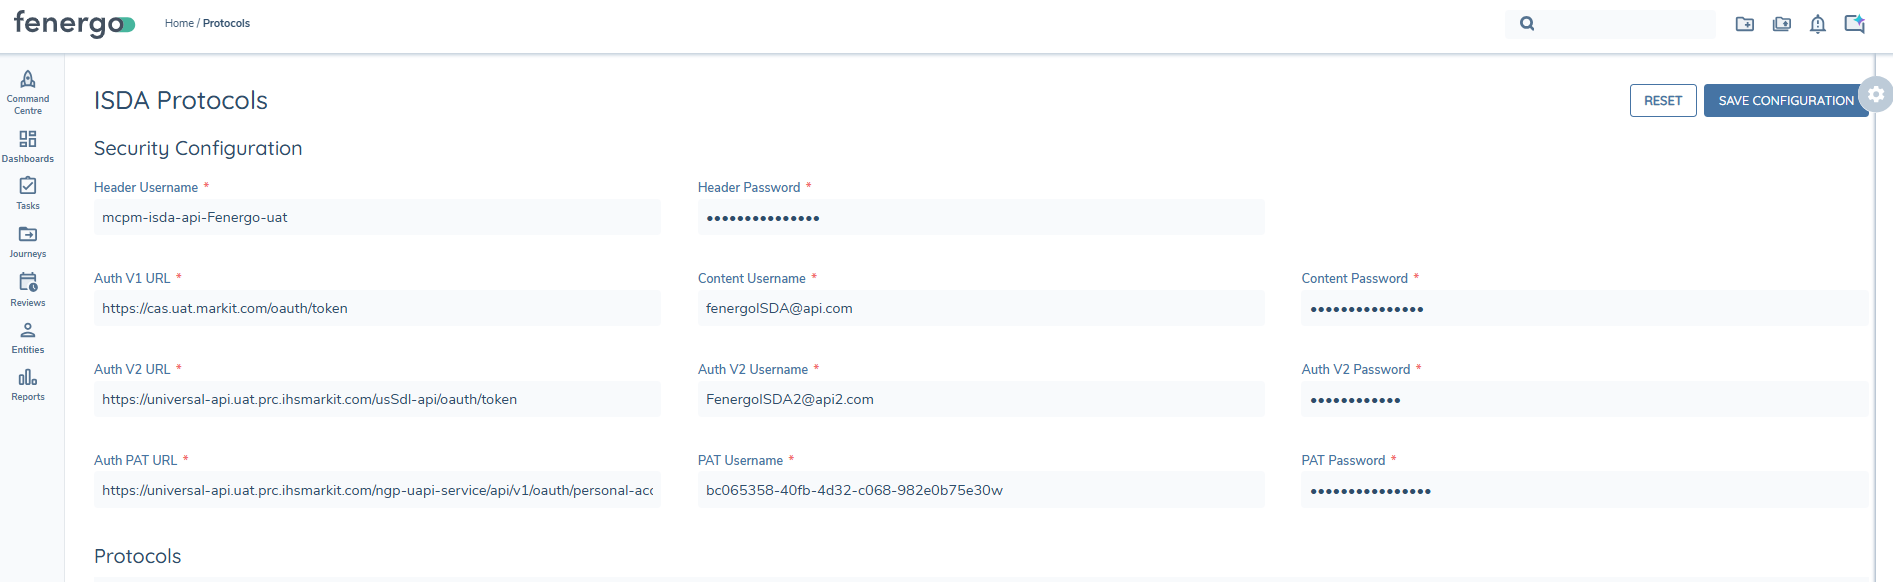1893x582 pixels.
Task: Edit the Auth V2 URL field
Action: (377, 399)
